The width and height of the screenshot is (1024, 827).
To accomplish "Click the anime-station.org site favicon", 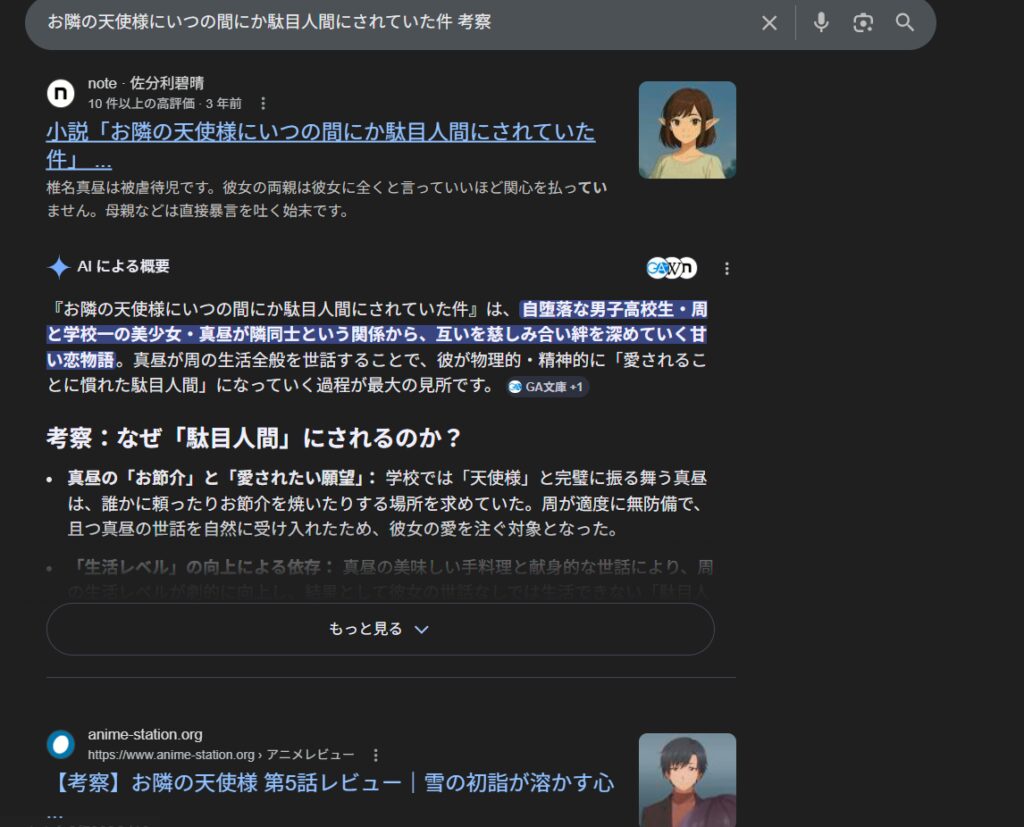I will [60, 746].
